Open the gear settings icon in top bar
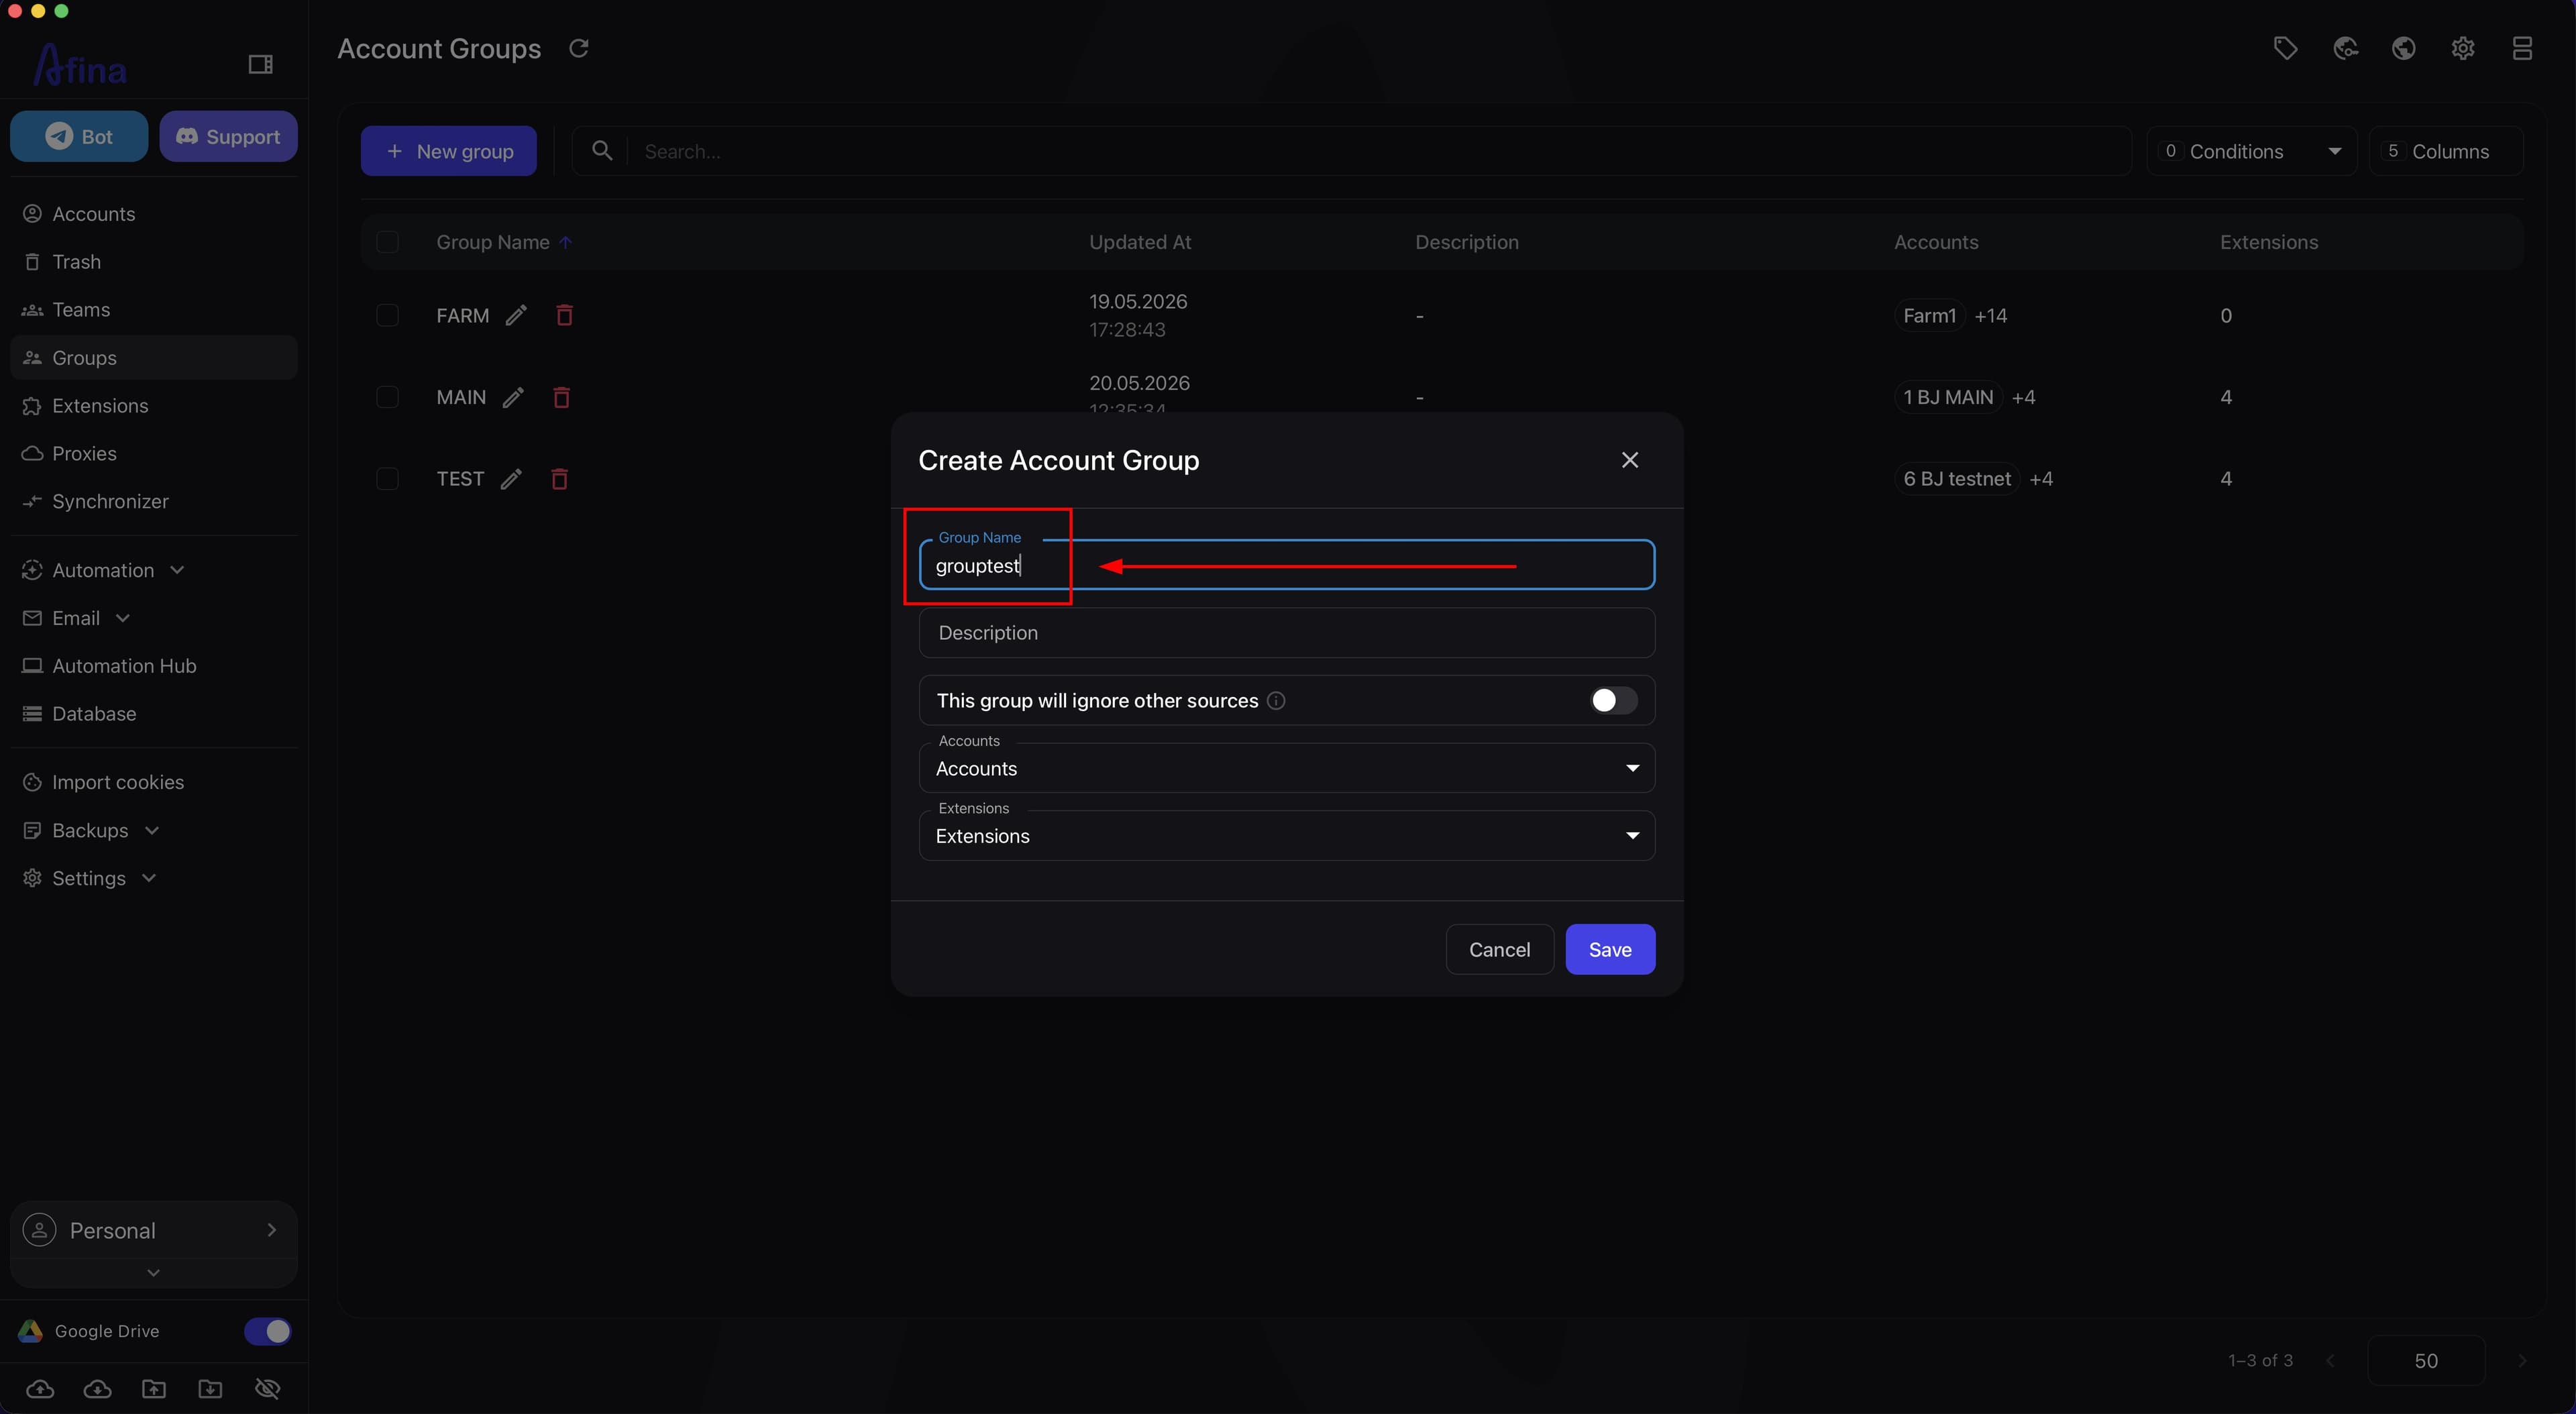2576x1414 pixels. click(x=2463, y=48)
